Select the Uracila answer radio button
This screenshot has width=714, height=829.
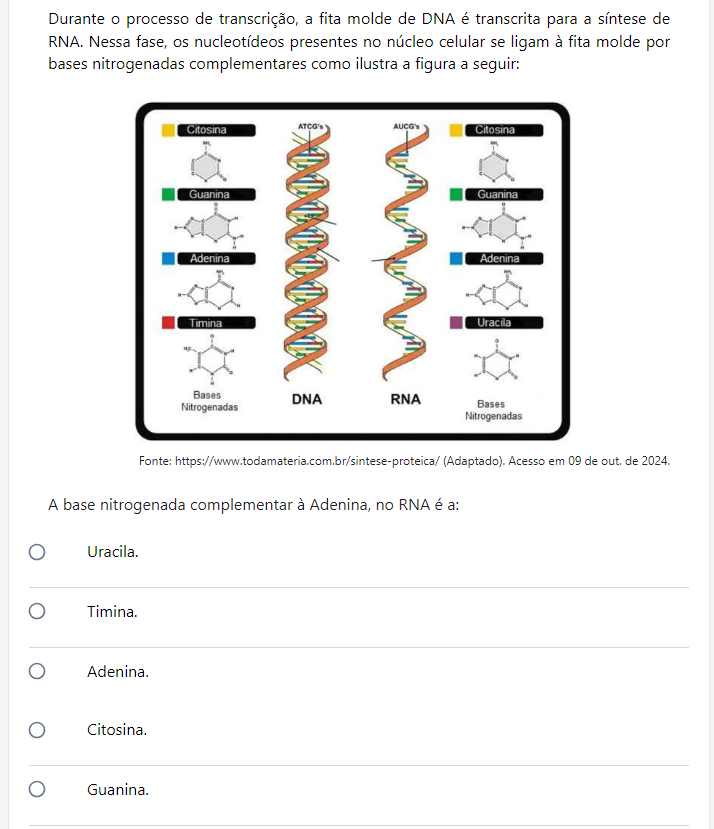pyautogui.click(x=37, y=552)
